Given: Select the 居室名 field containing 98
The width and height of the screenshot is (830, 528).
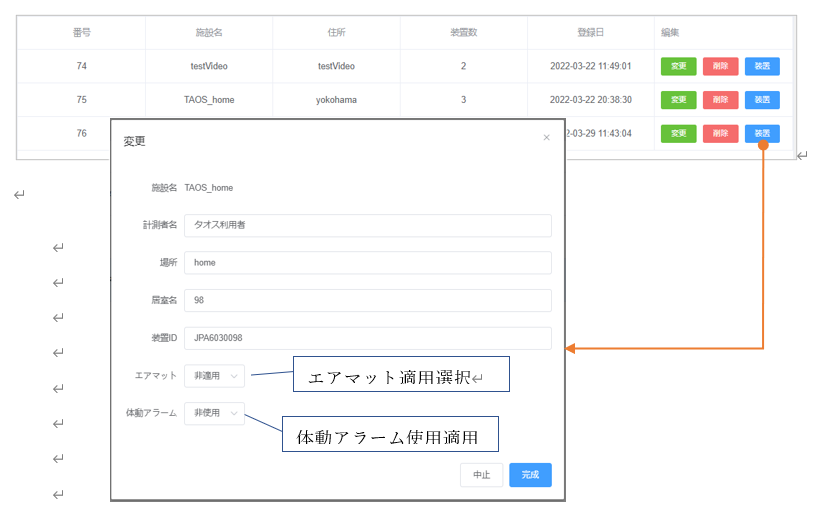Looking at the screenshot, I should tap(367, 301).
